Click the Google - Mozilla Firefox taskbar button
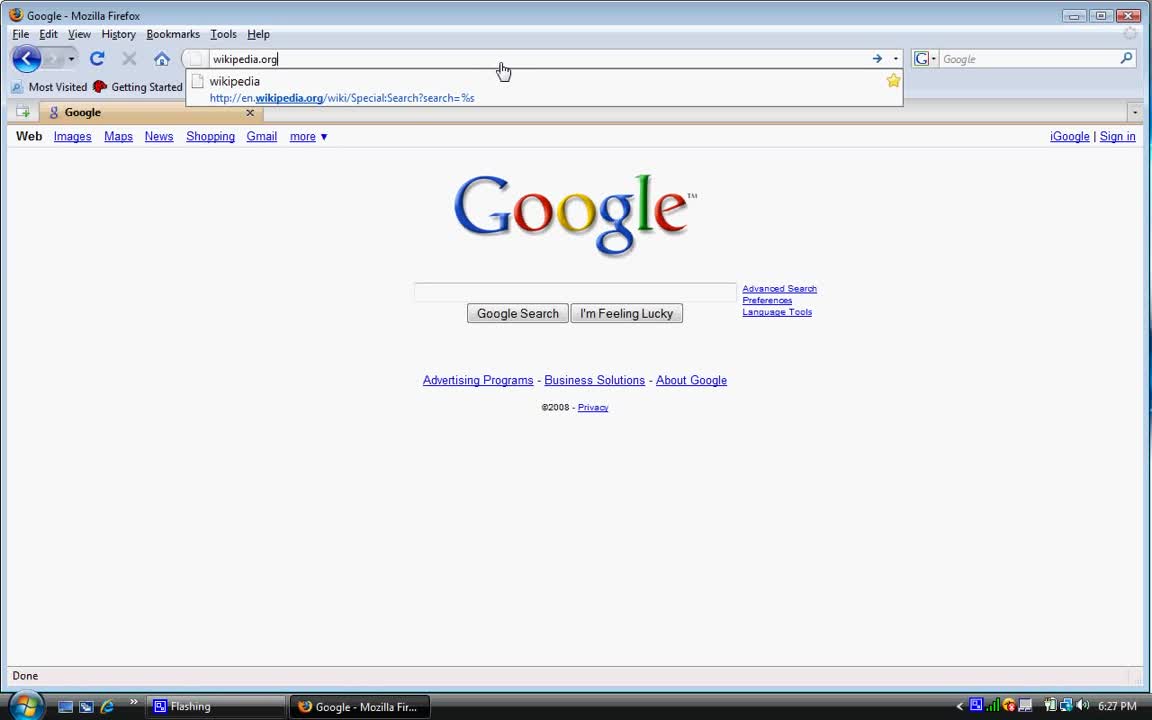The image size is (1152, 720). click(x=360, y=707)
